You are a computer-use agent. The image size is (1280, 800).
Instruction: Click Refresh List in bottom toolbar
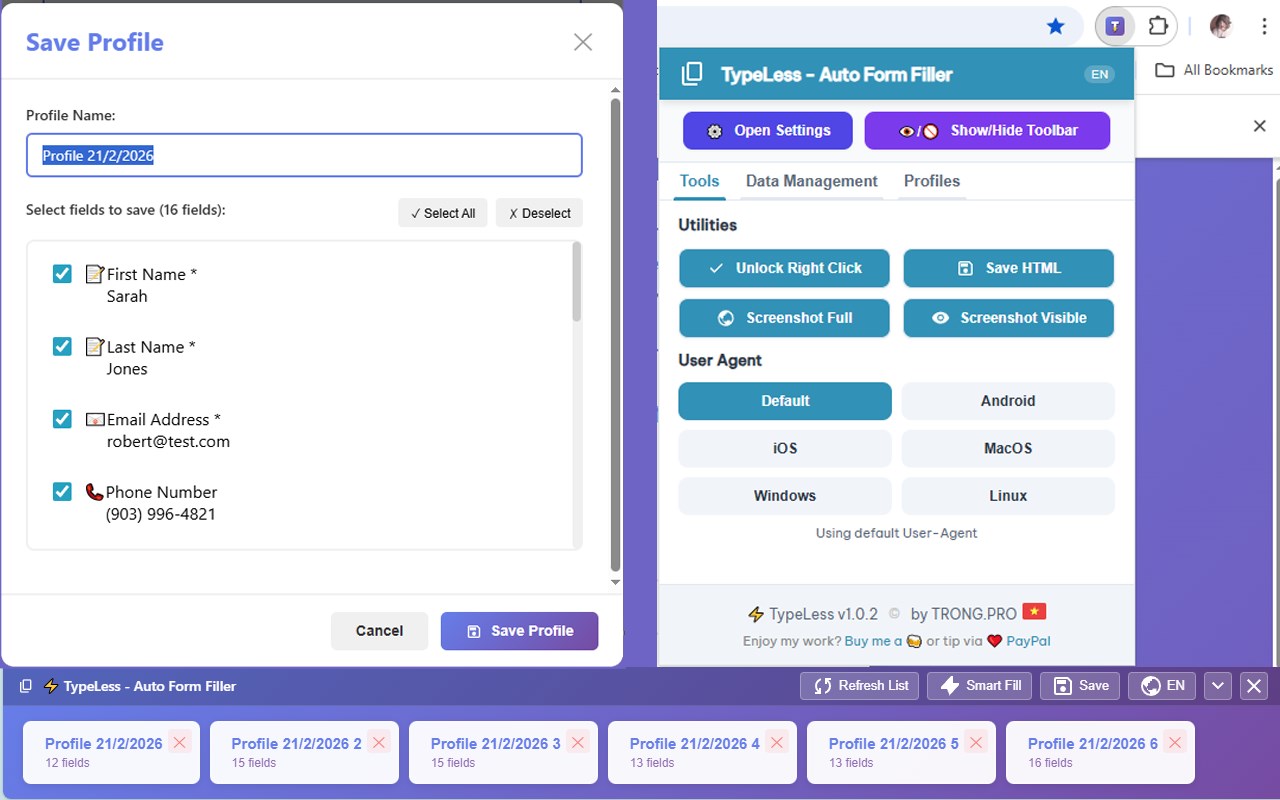[x=859, y=686]
